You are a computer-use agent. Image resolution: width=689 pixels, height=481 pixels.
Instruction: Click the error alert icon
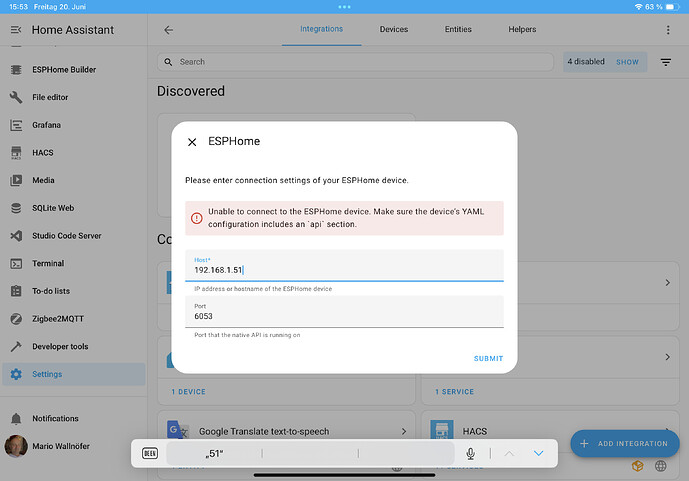[196, 218]
